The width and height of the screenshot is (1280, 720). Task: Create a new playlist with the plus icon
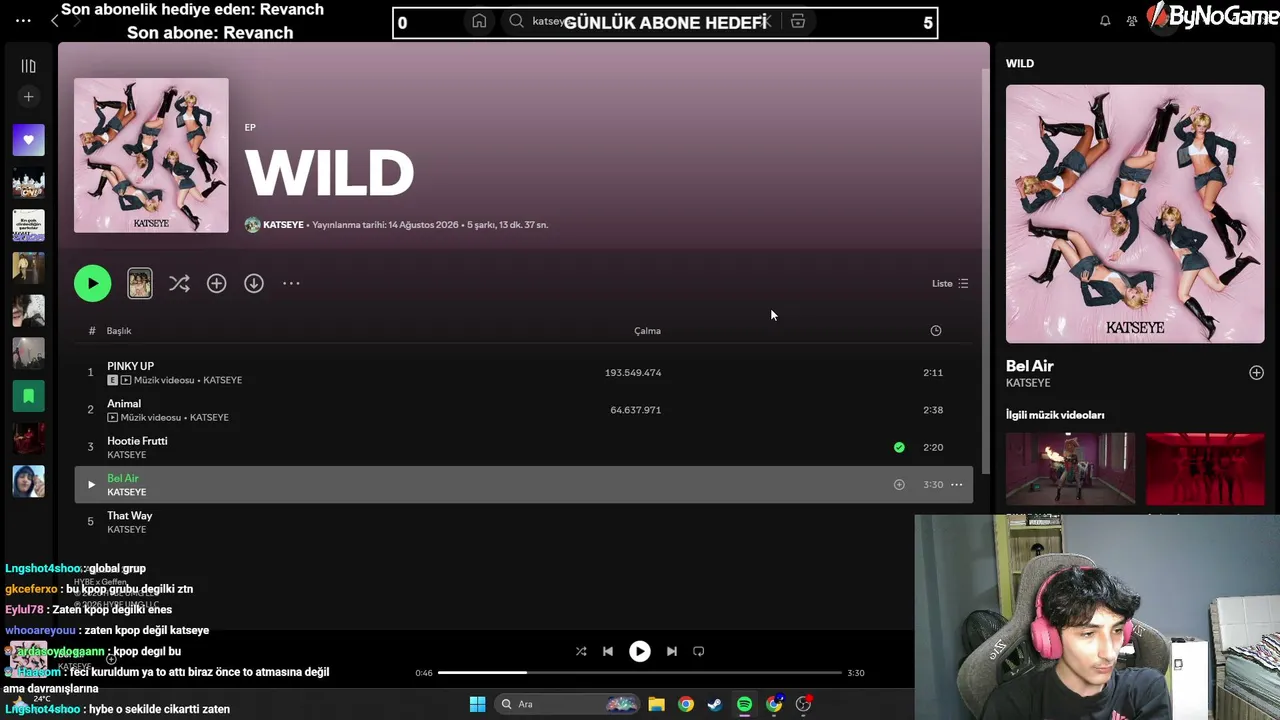[28, 97]
